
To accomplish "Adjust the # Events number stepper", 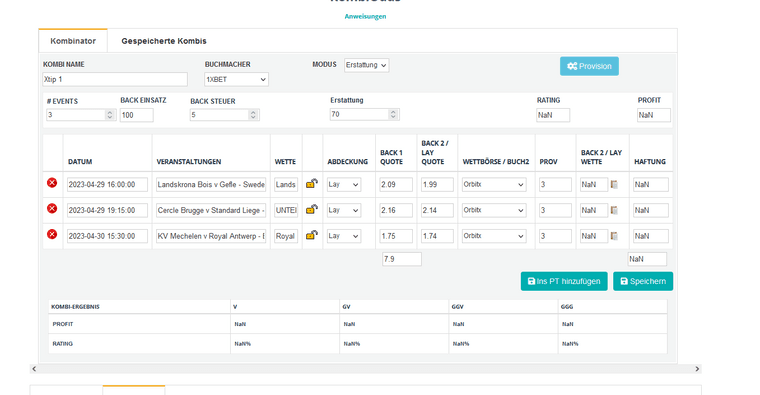I will [110, 115].
